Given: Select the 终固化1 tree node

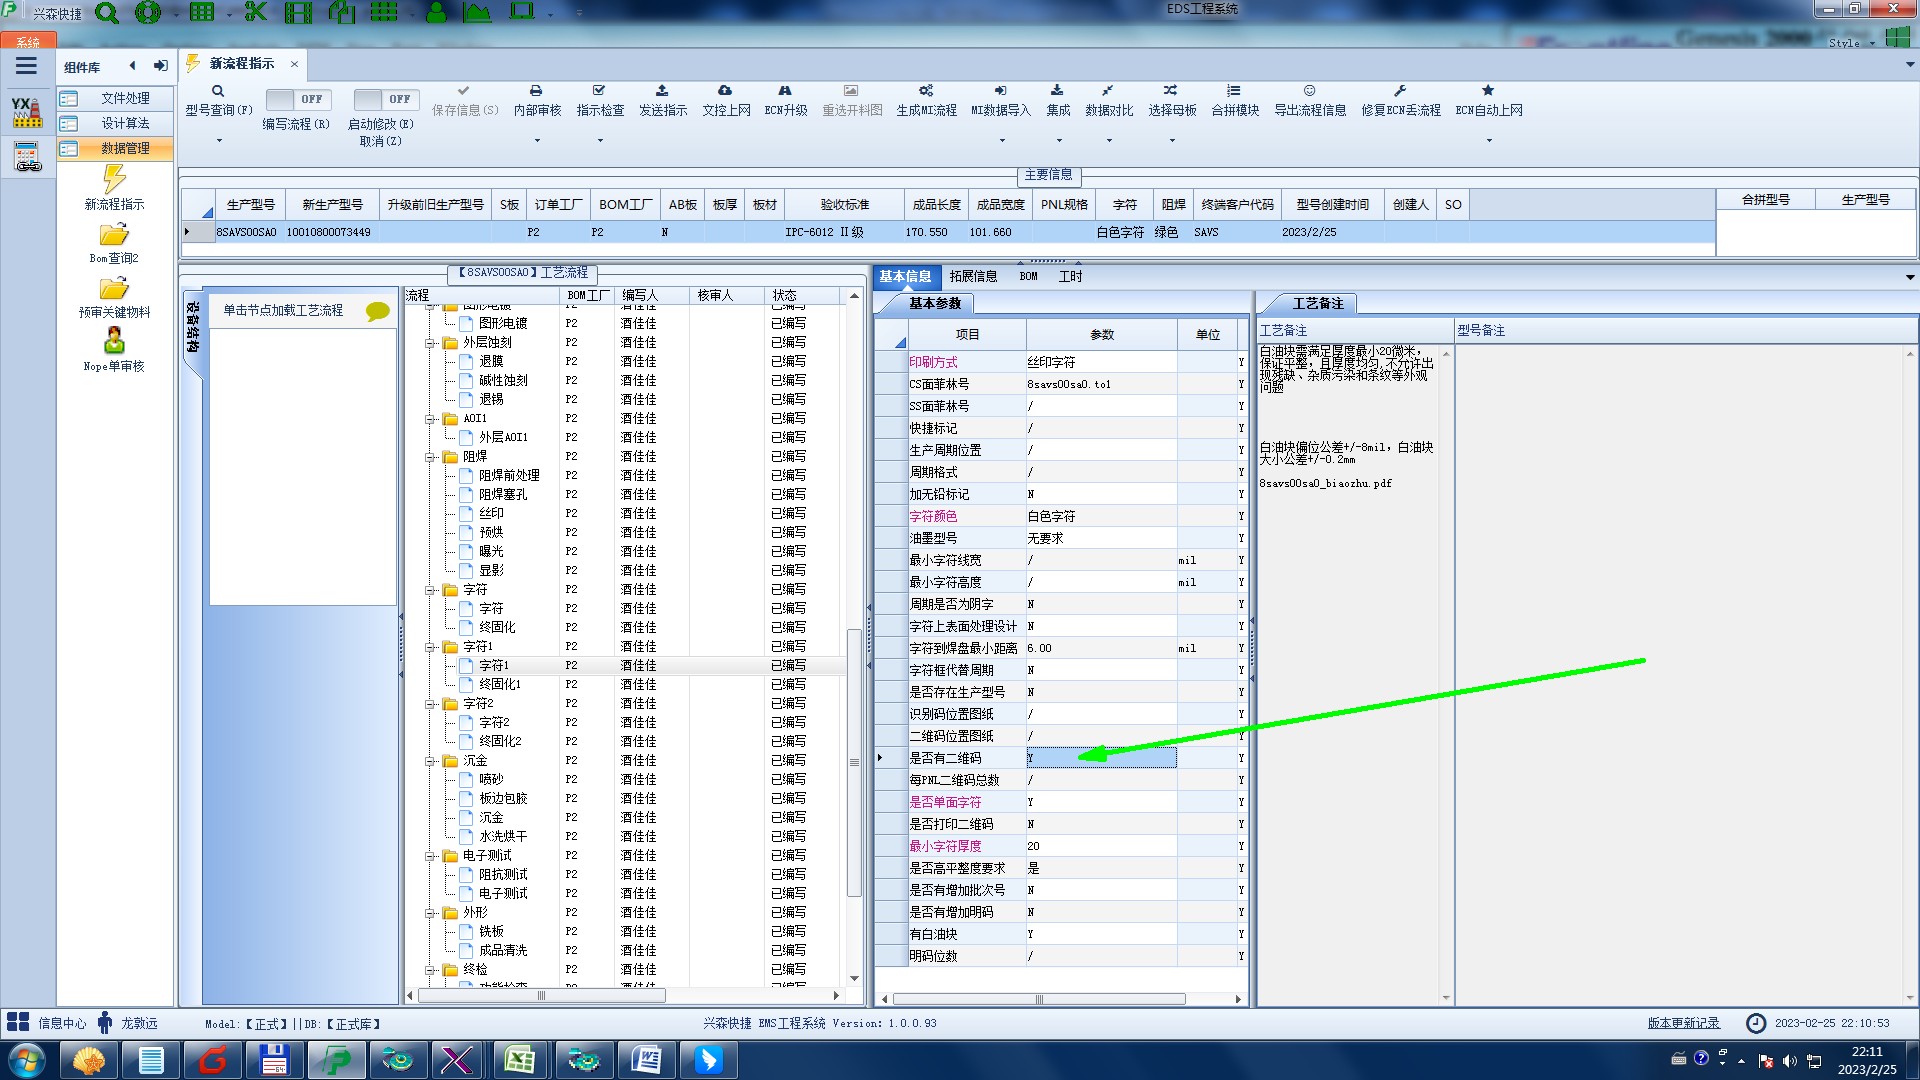Looking at the screenshot, I should [x=499, y=685].
